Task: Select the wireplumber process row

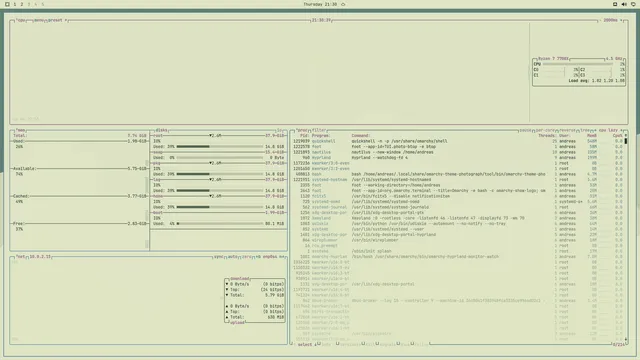Action: (458, 240)
